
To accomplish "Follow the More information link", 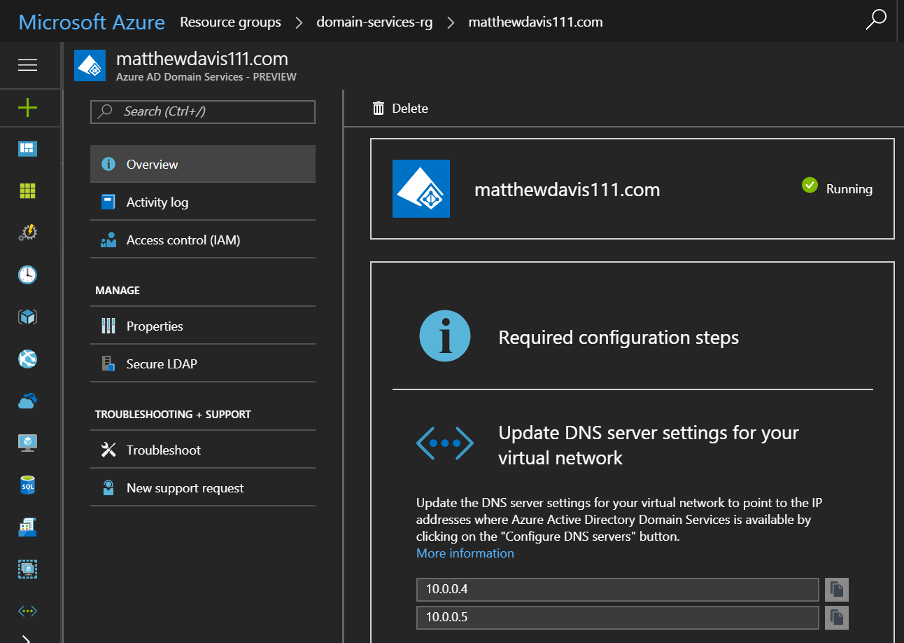I will [x=465, y=554].
